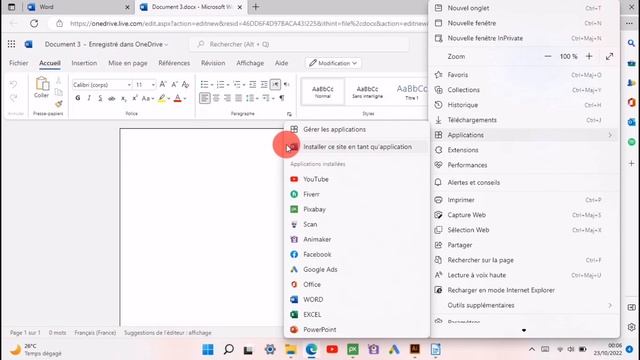Open new browser tab plus button
The image size is (640, 360).
[256, 7]
